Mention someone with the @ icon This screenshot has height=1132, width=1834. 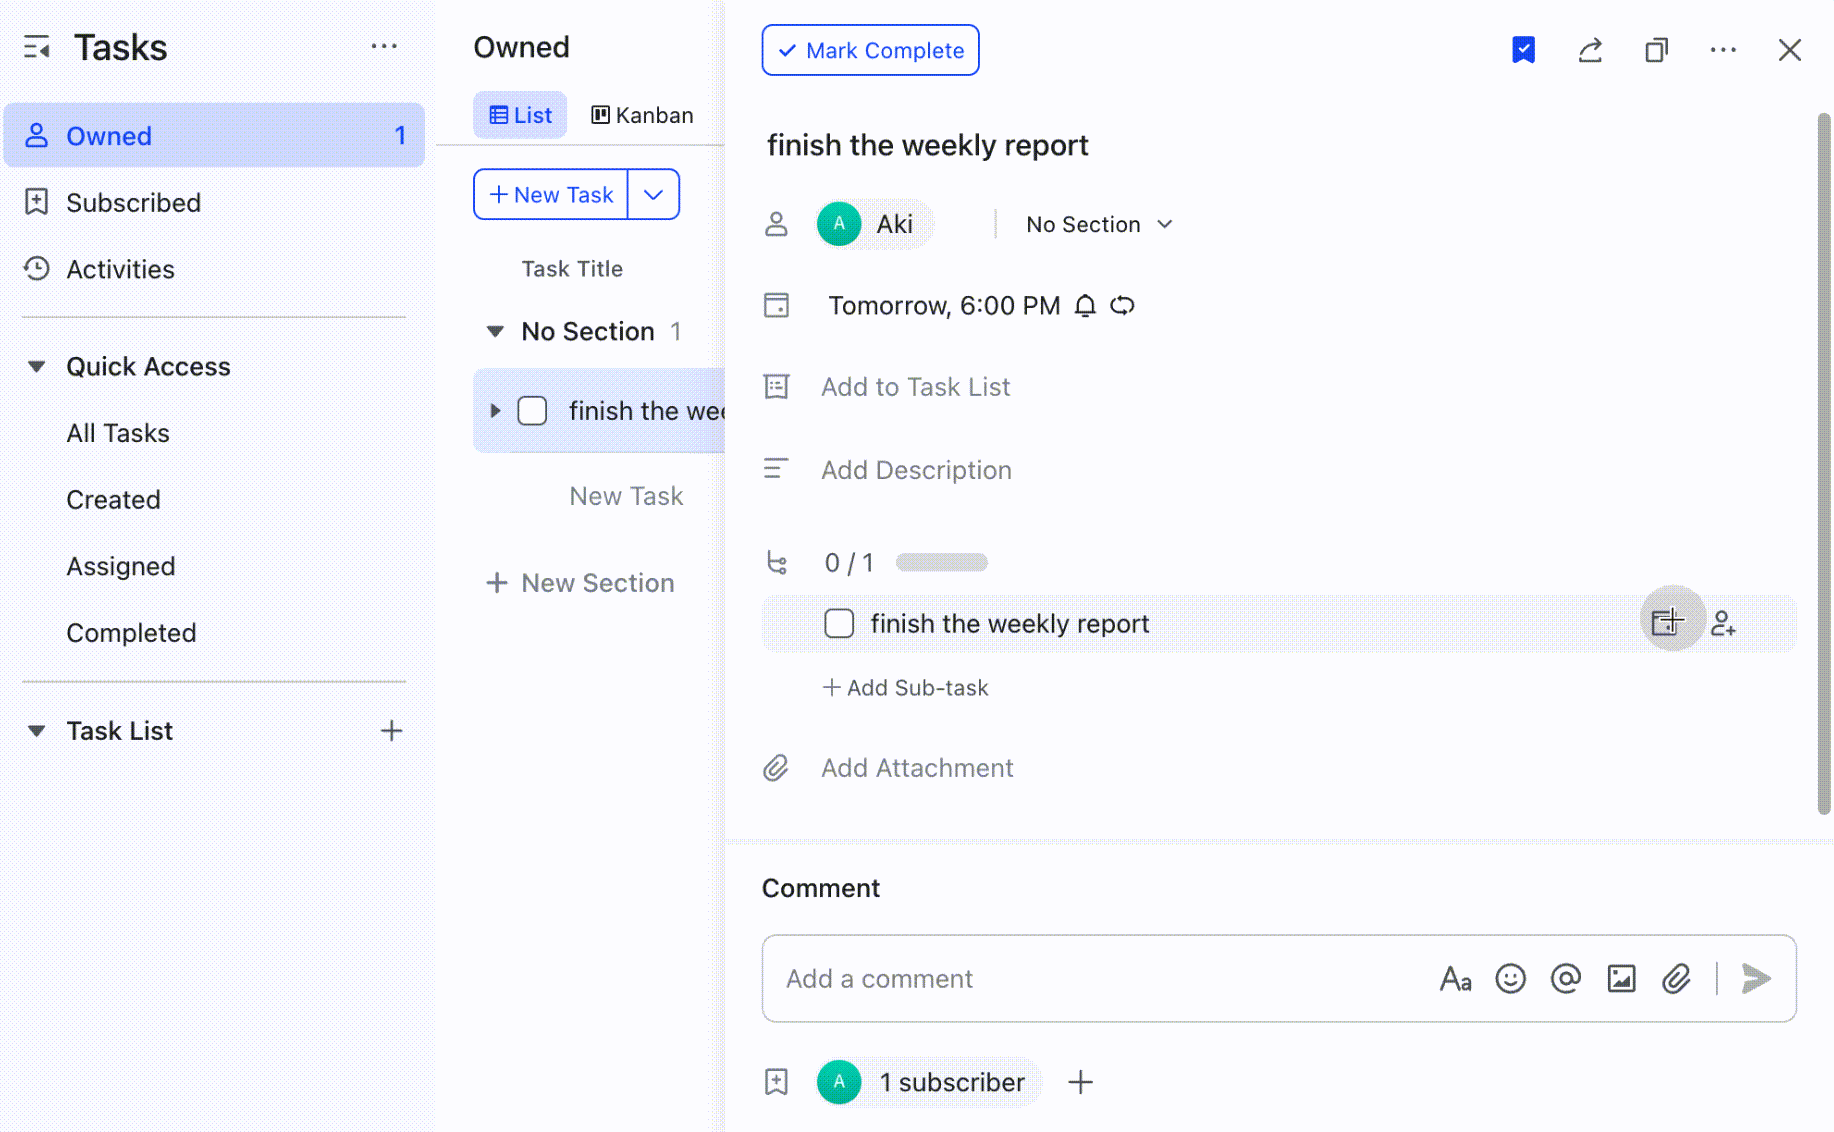coord(1566,979)
